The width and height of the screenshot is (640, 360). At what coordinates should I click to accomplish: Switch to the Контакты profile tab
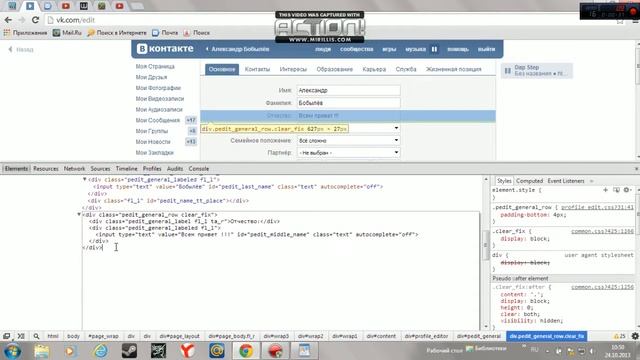click(x=257, y=69)
